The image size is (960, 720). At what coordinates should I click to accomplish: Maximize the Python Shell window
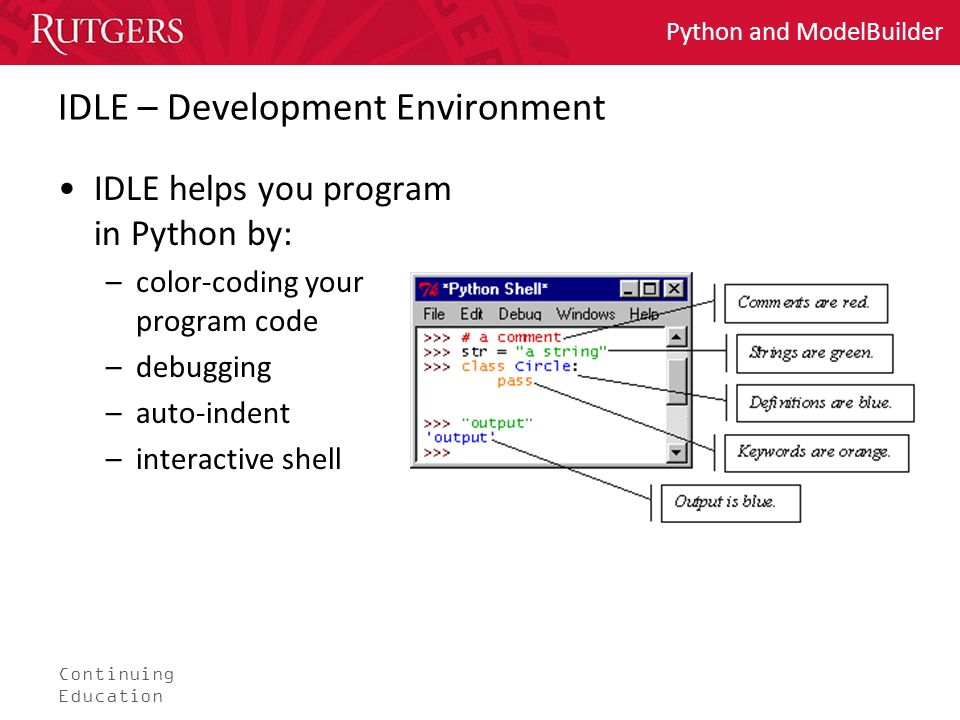point(650,288)
